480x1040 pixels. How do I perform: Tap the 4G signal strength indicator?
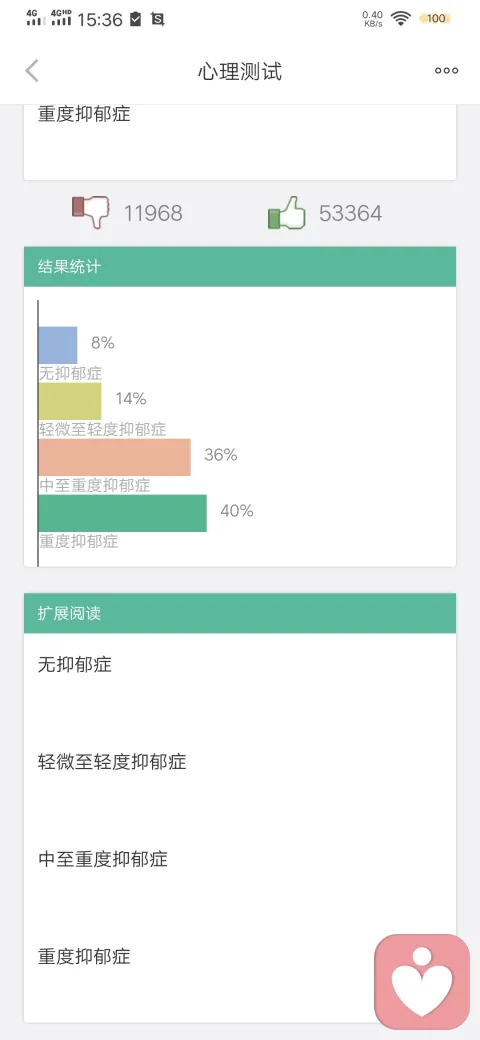(x=36, y=18)
